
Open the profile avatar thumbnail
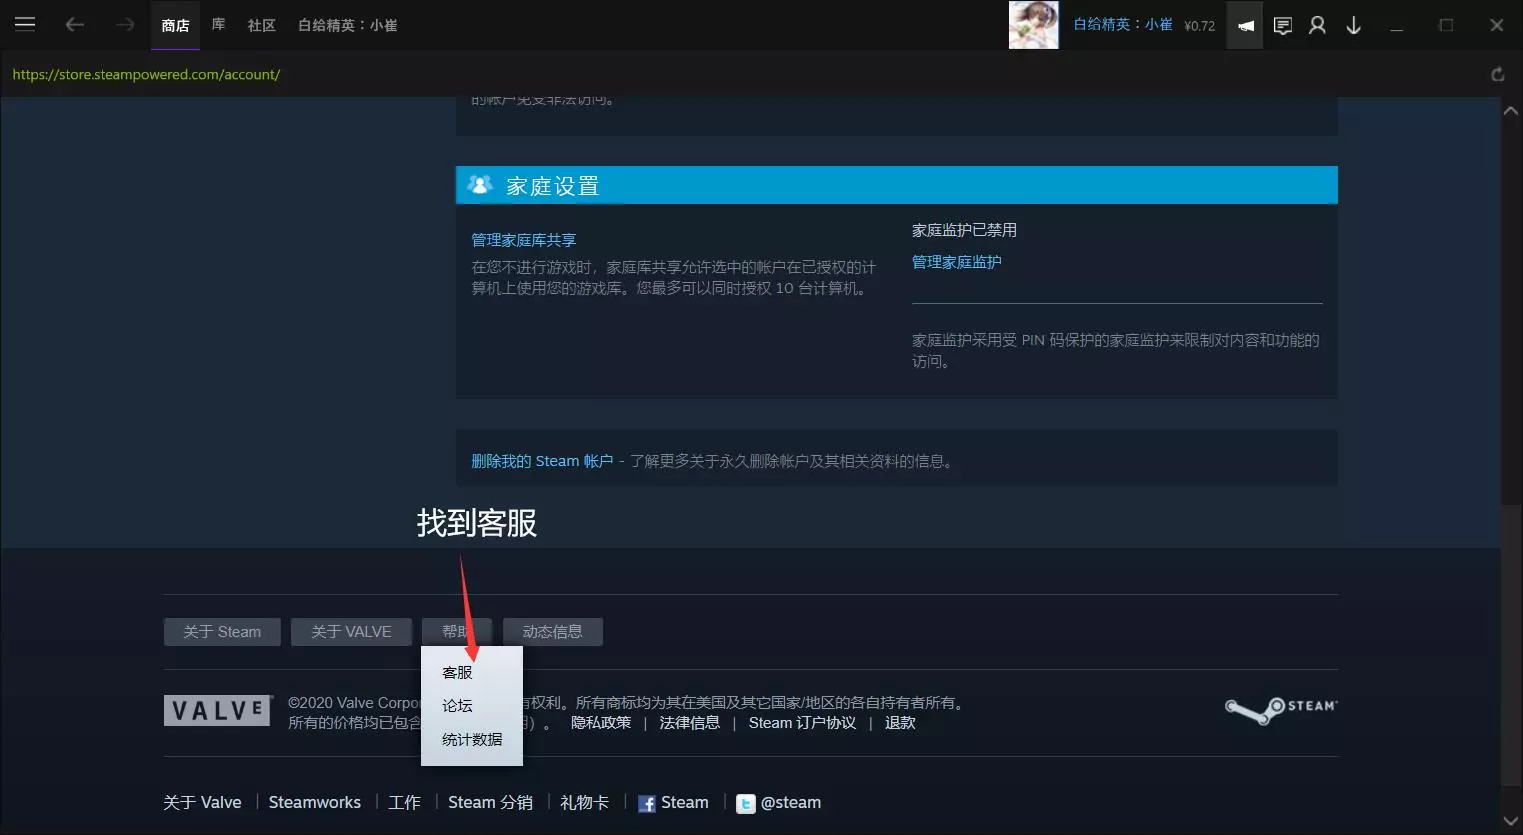pos(1033,25)
